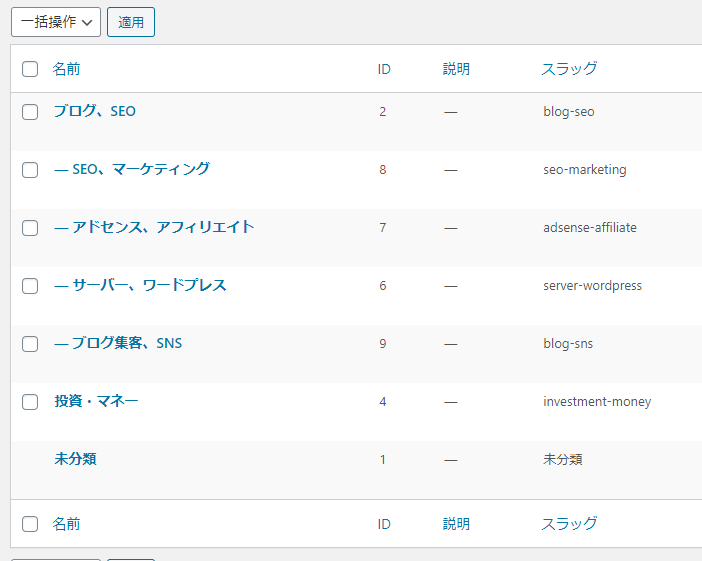Check the サーバー、ワードプレス row checkbox
The image size is (702, 561).
[x=30, y=286]
